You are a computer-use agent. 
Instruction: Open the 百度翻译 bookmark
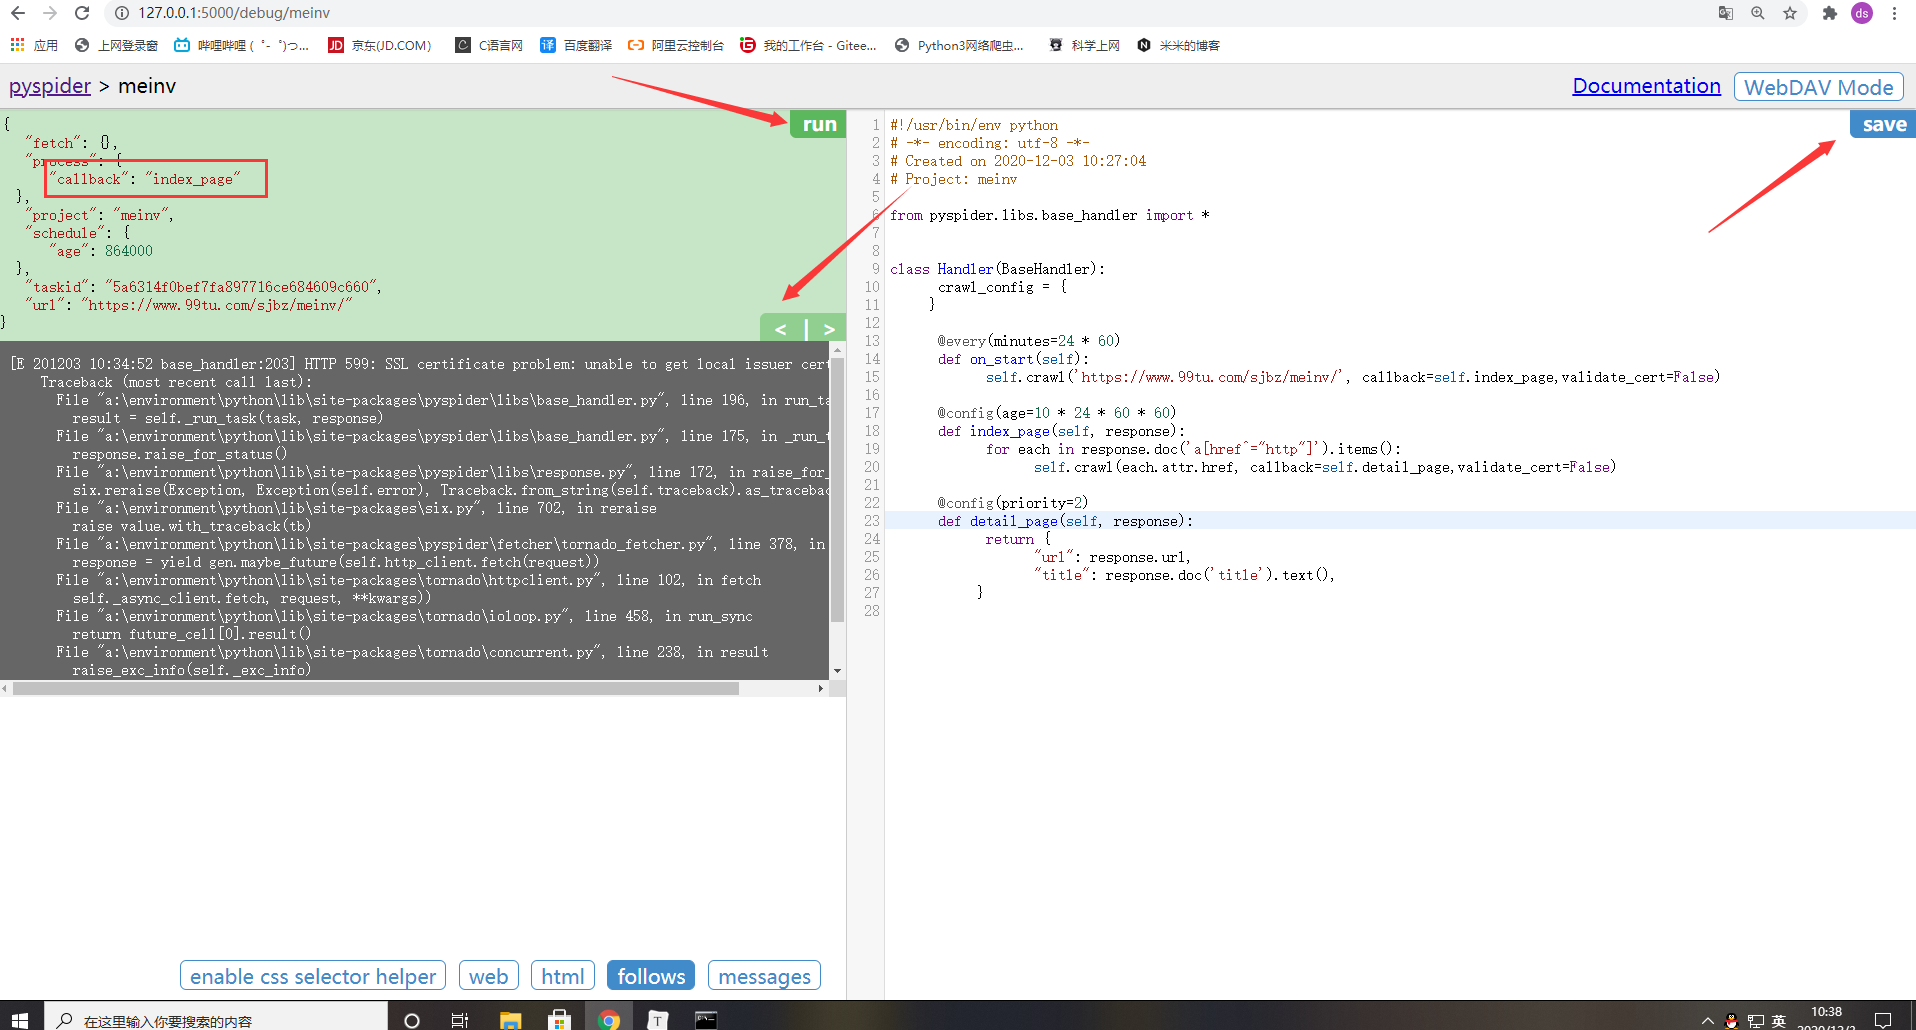click(576, 45)
